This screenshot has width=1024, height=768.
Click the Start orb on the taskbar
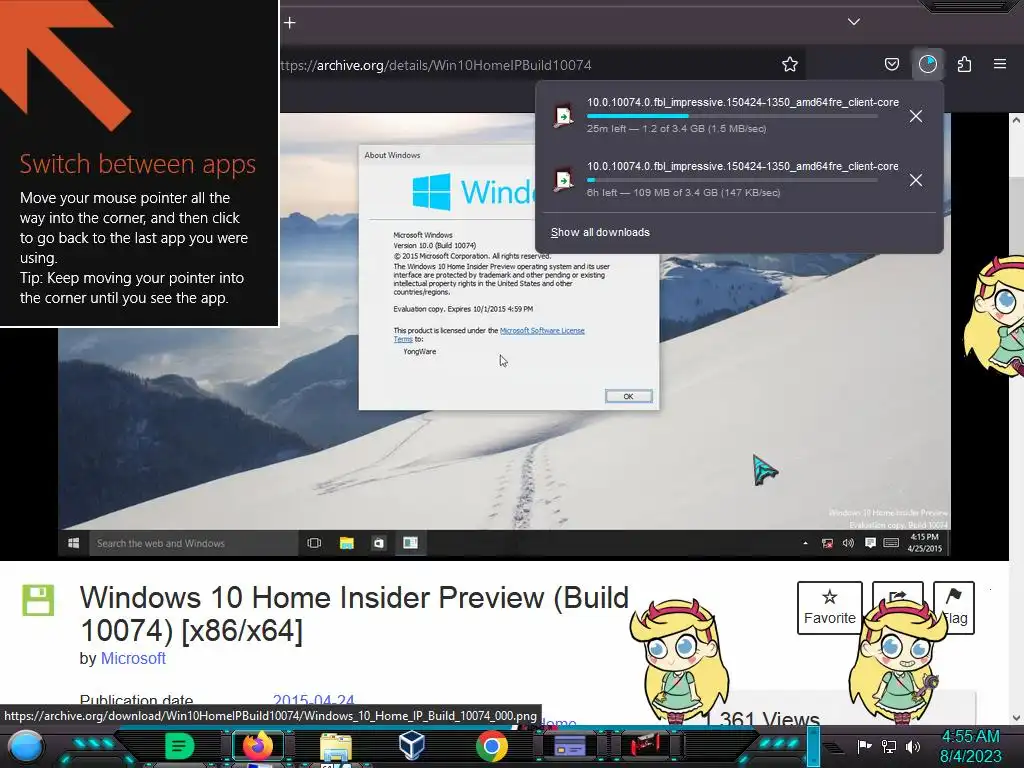click(x=25, y=746)
